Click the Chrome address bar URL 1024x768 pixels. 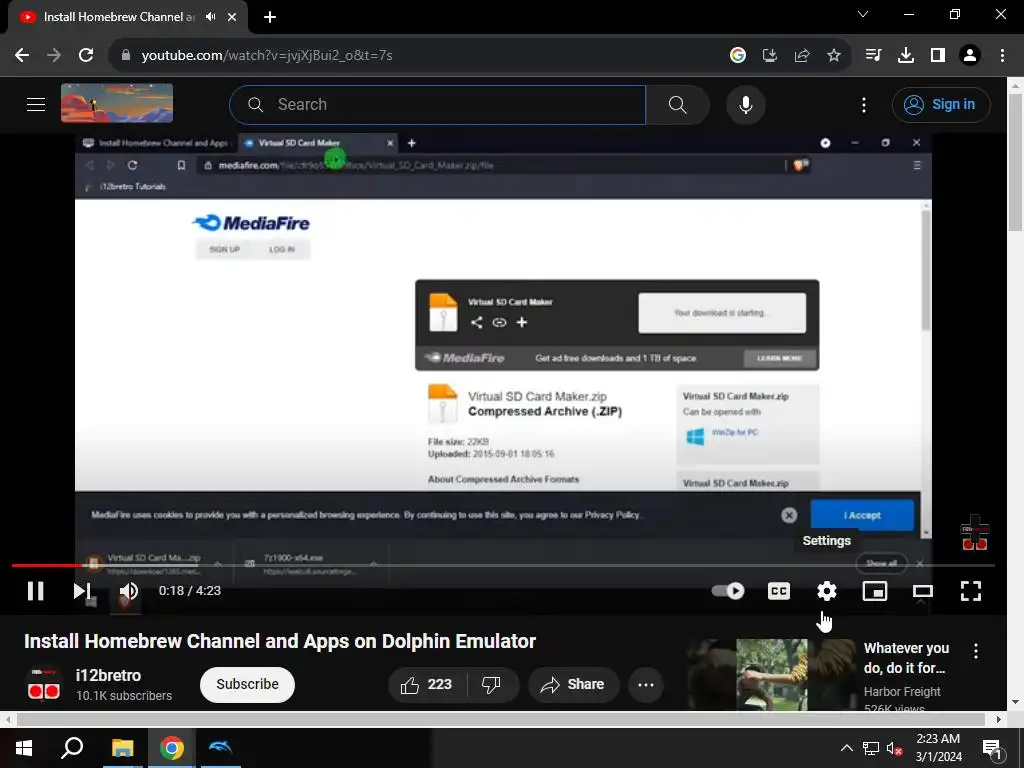coord(266,56)
